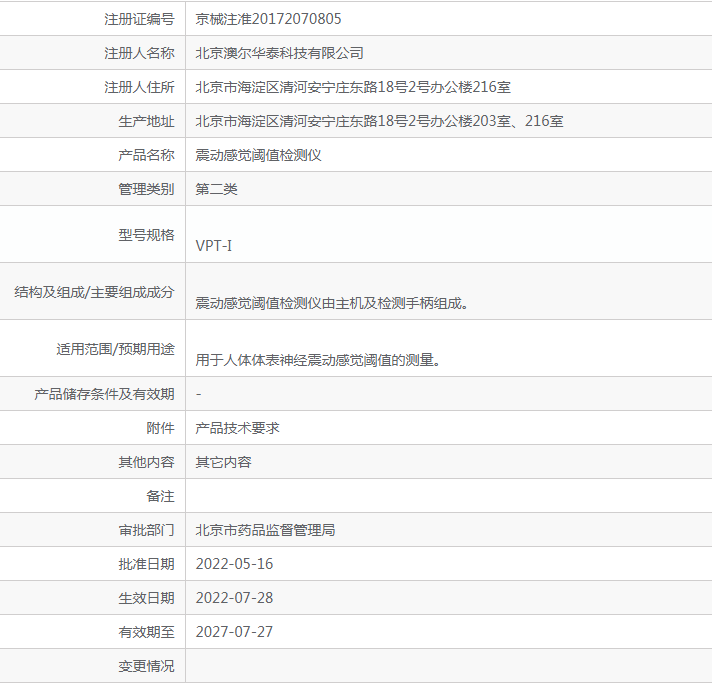Select management category value 第二类

point(216,189)
